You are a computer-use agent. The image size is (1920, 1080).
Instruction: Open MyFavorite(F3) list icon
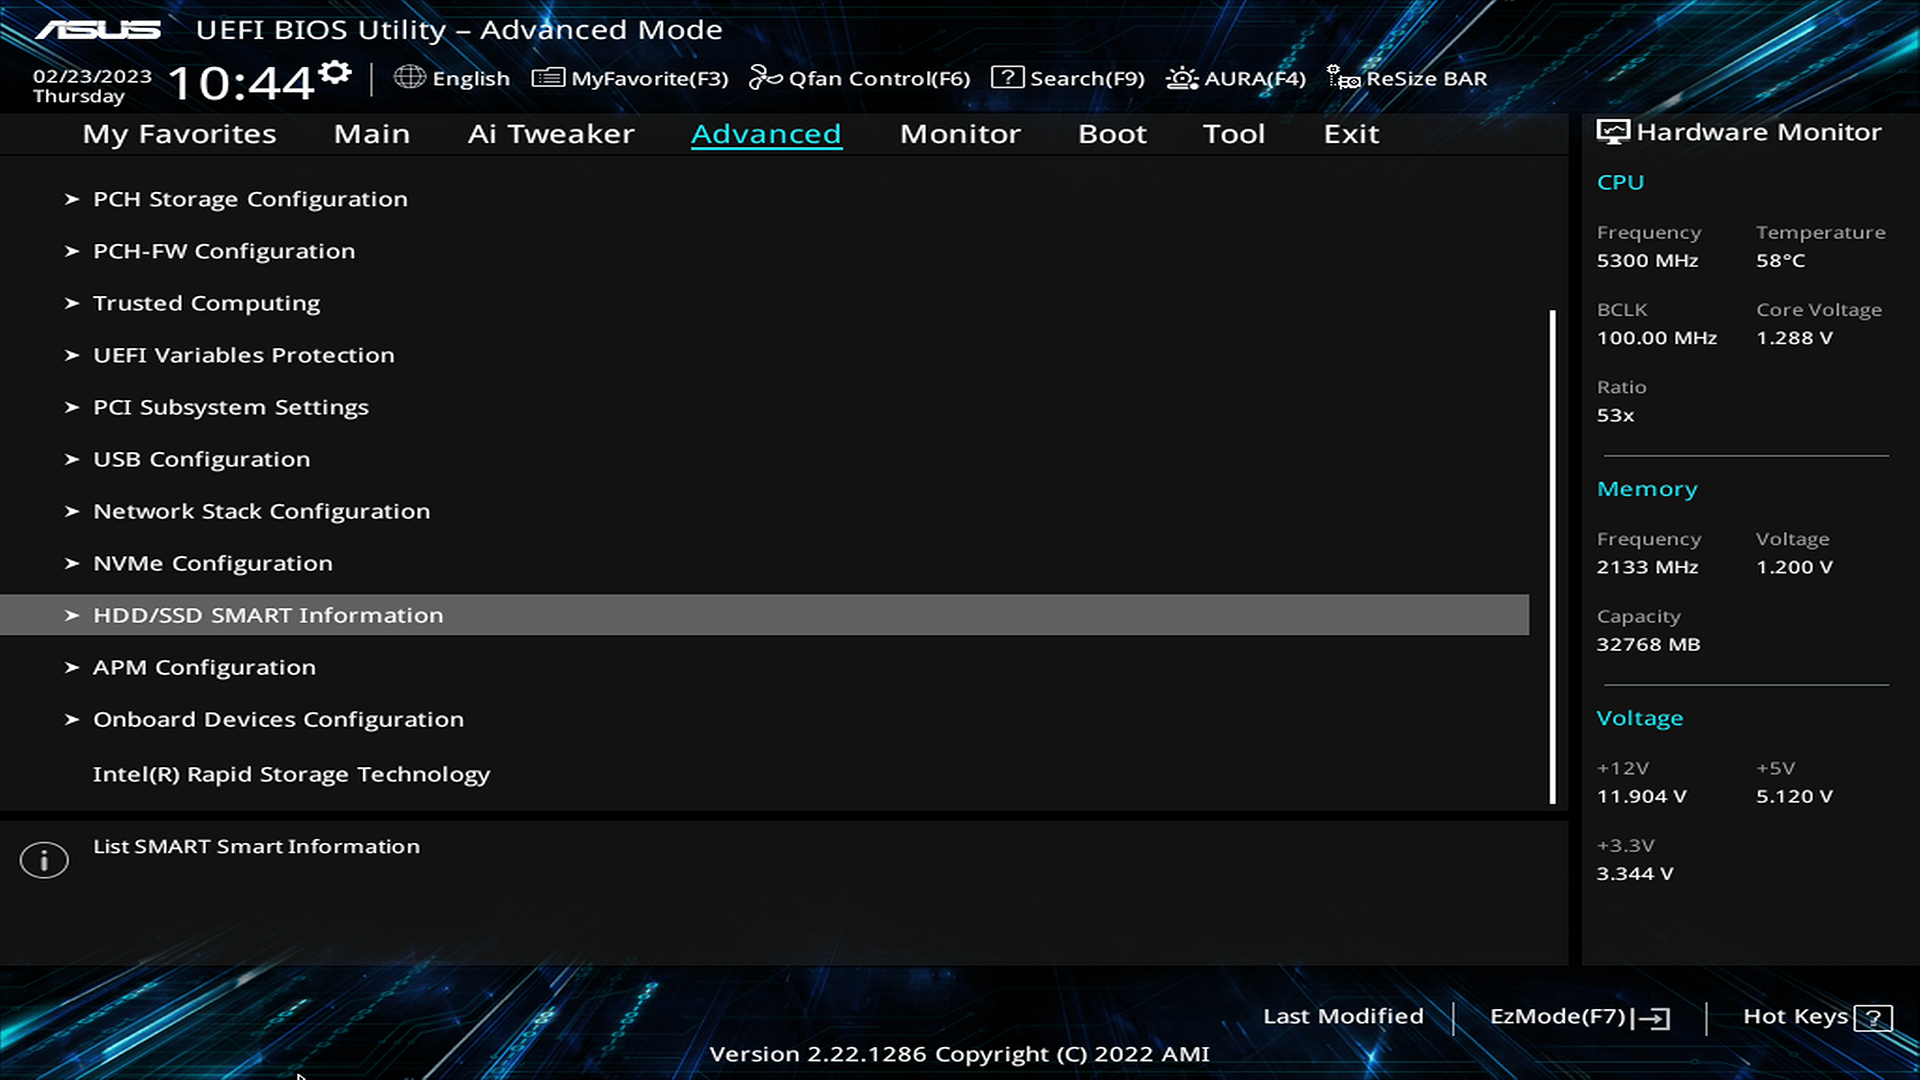click(x=548, y=77)
